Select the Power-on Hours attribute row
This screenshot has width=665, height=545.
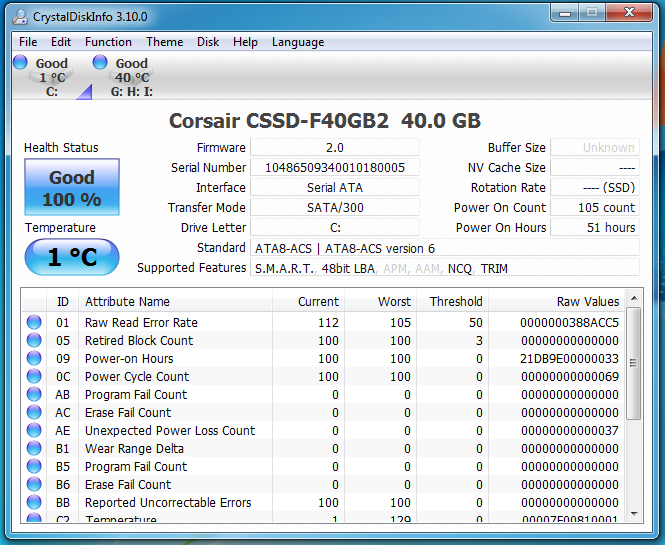coord(323,358)
